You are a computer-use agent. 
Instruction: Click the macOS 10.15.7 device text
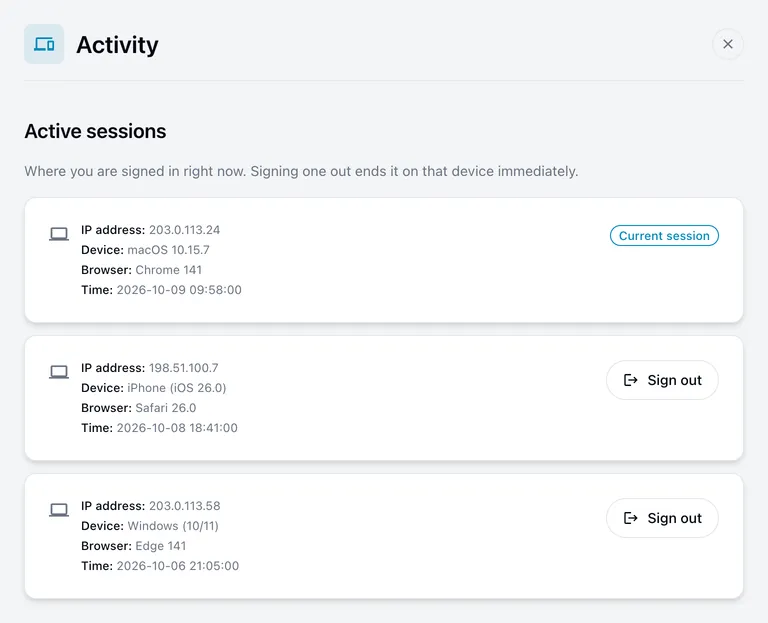(x=168, y=250)
